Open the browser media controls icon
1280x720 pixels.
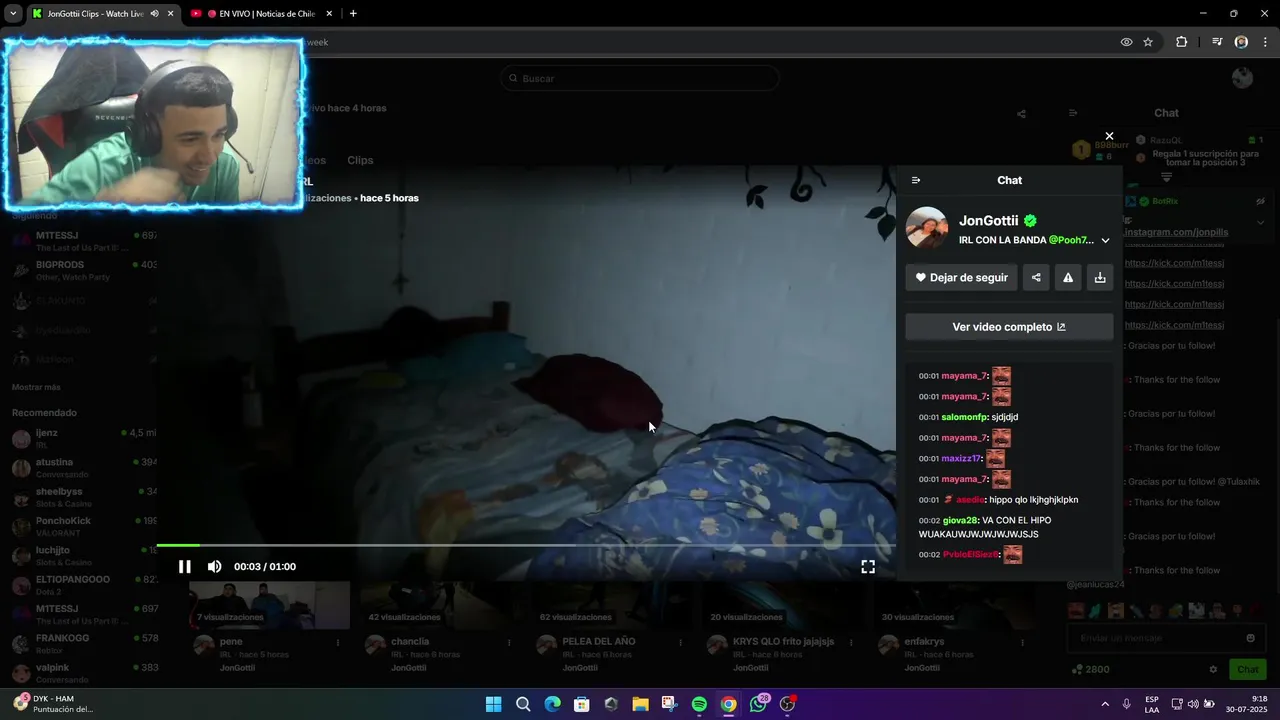click(x=1217, y=42)
